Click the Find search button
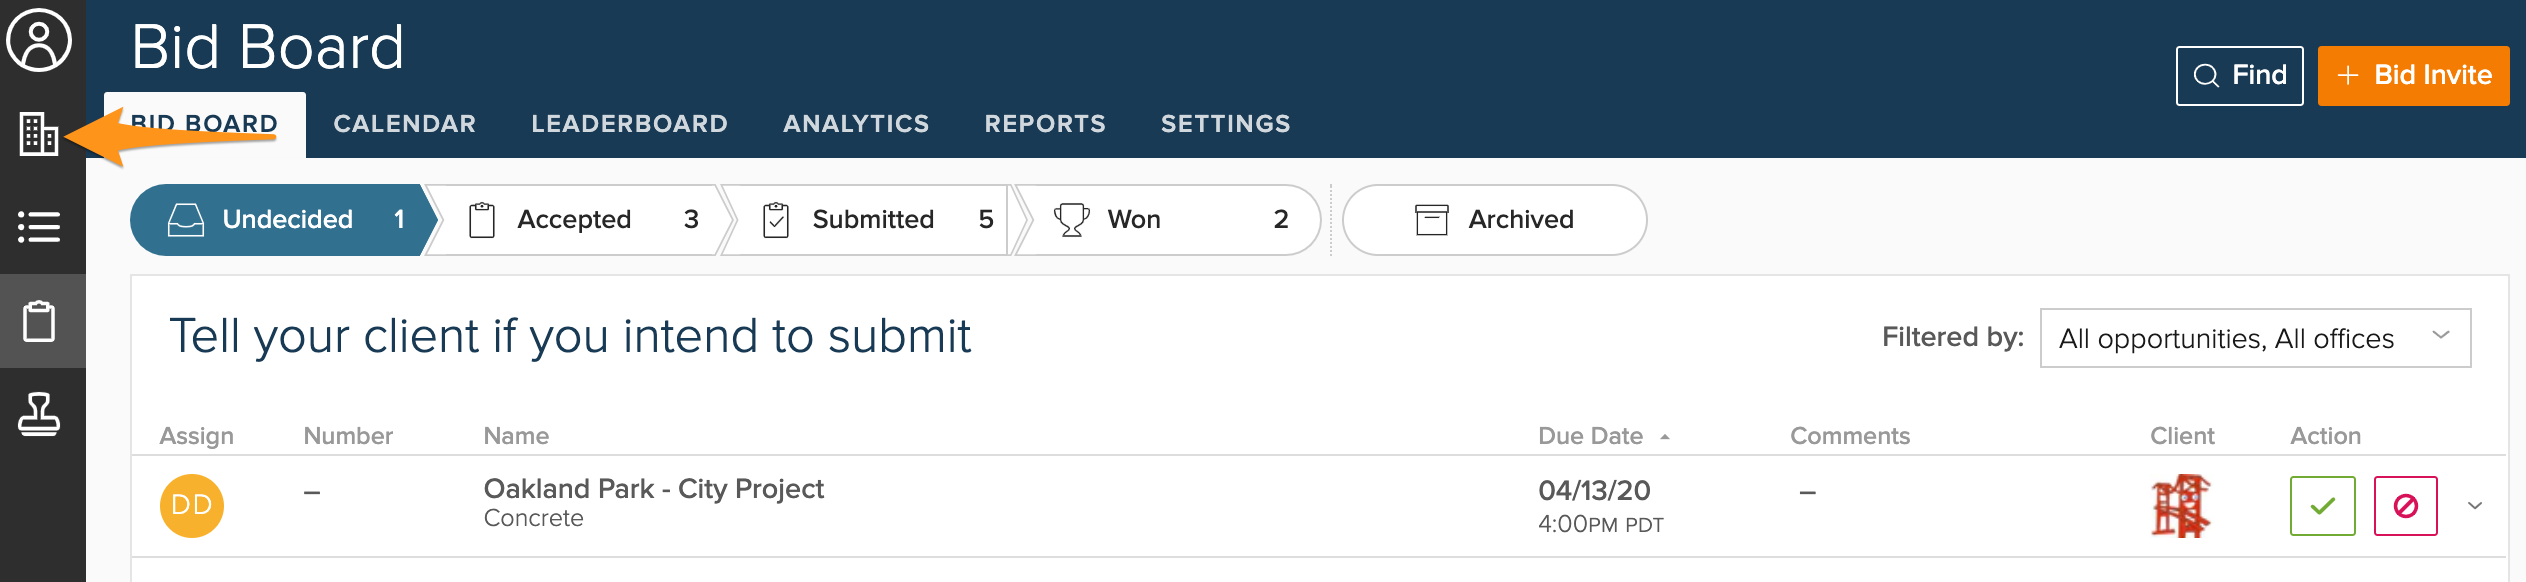Viewport: 2526px width, 582px height. [x=2239, y=76]
